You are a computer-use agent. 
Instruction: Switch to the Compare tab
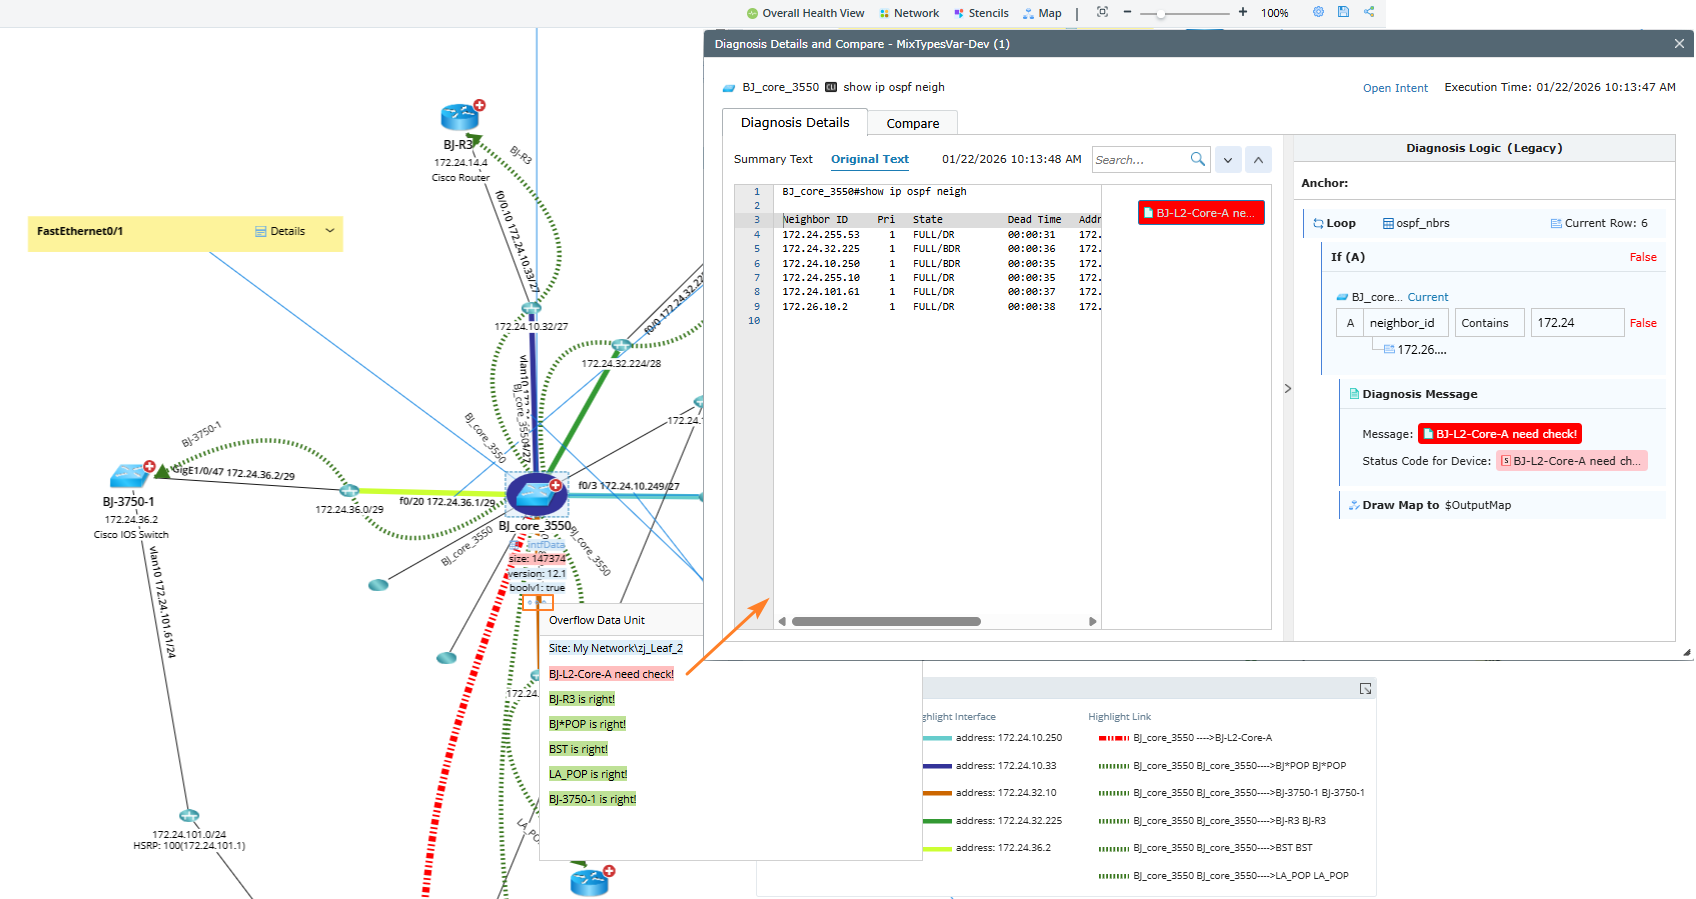pyautogui.click(x=912, y=123)
